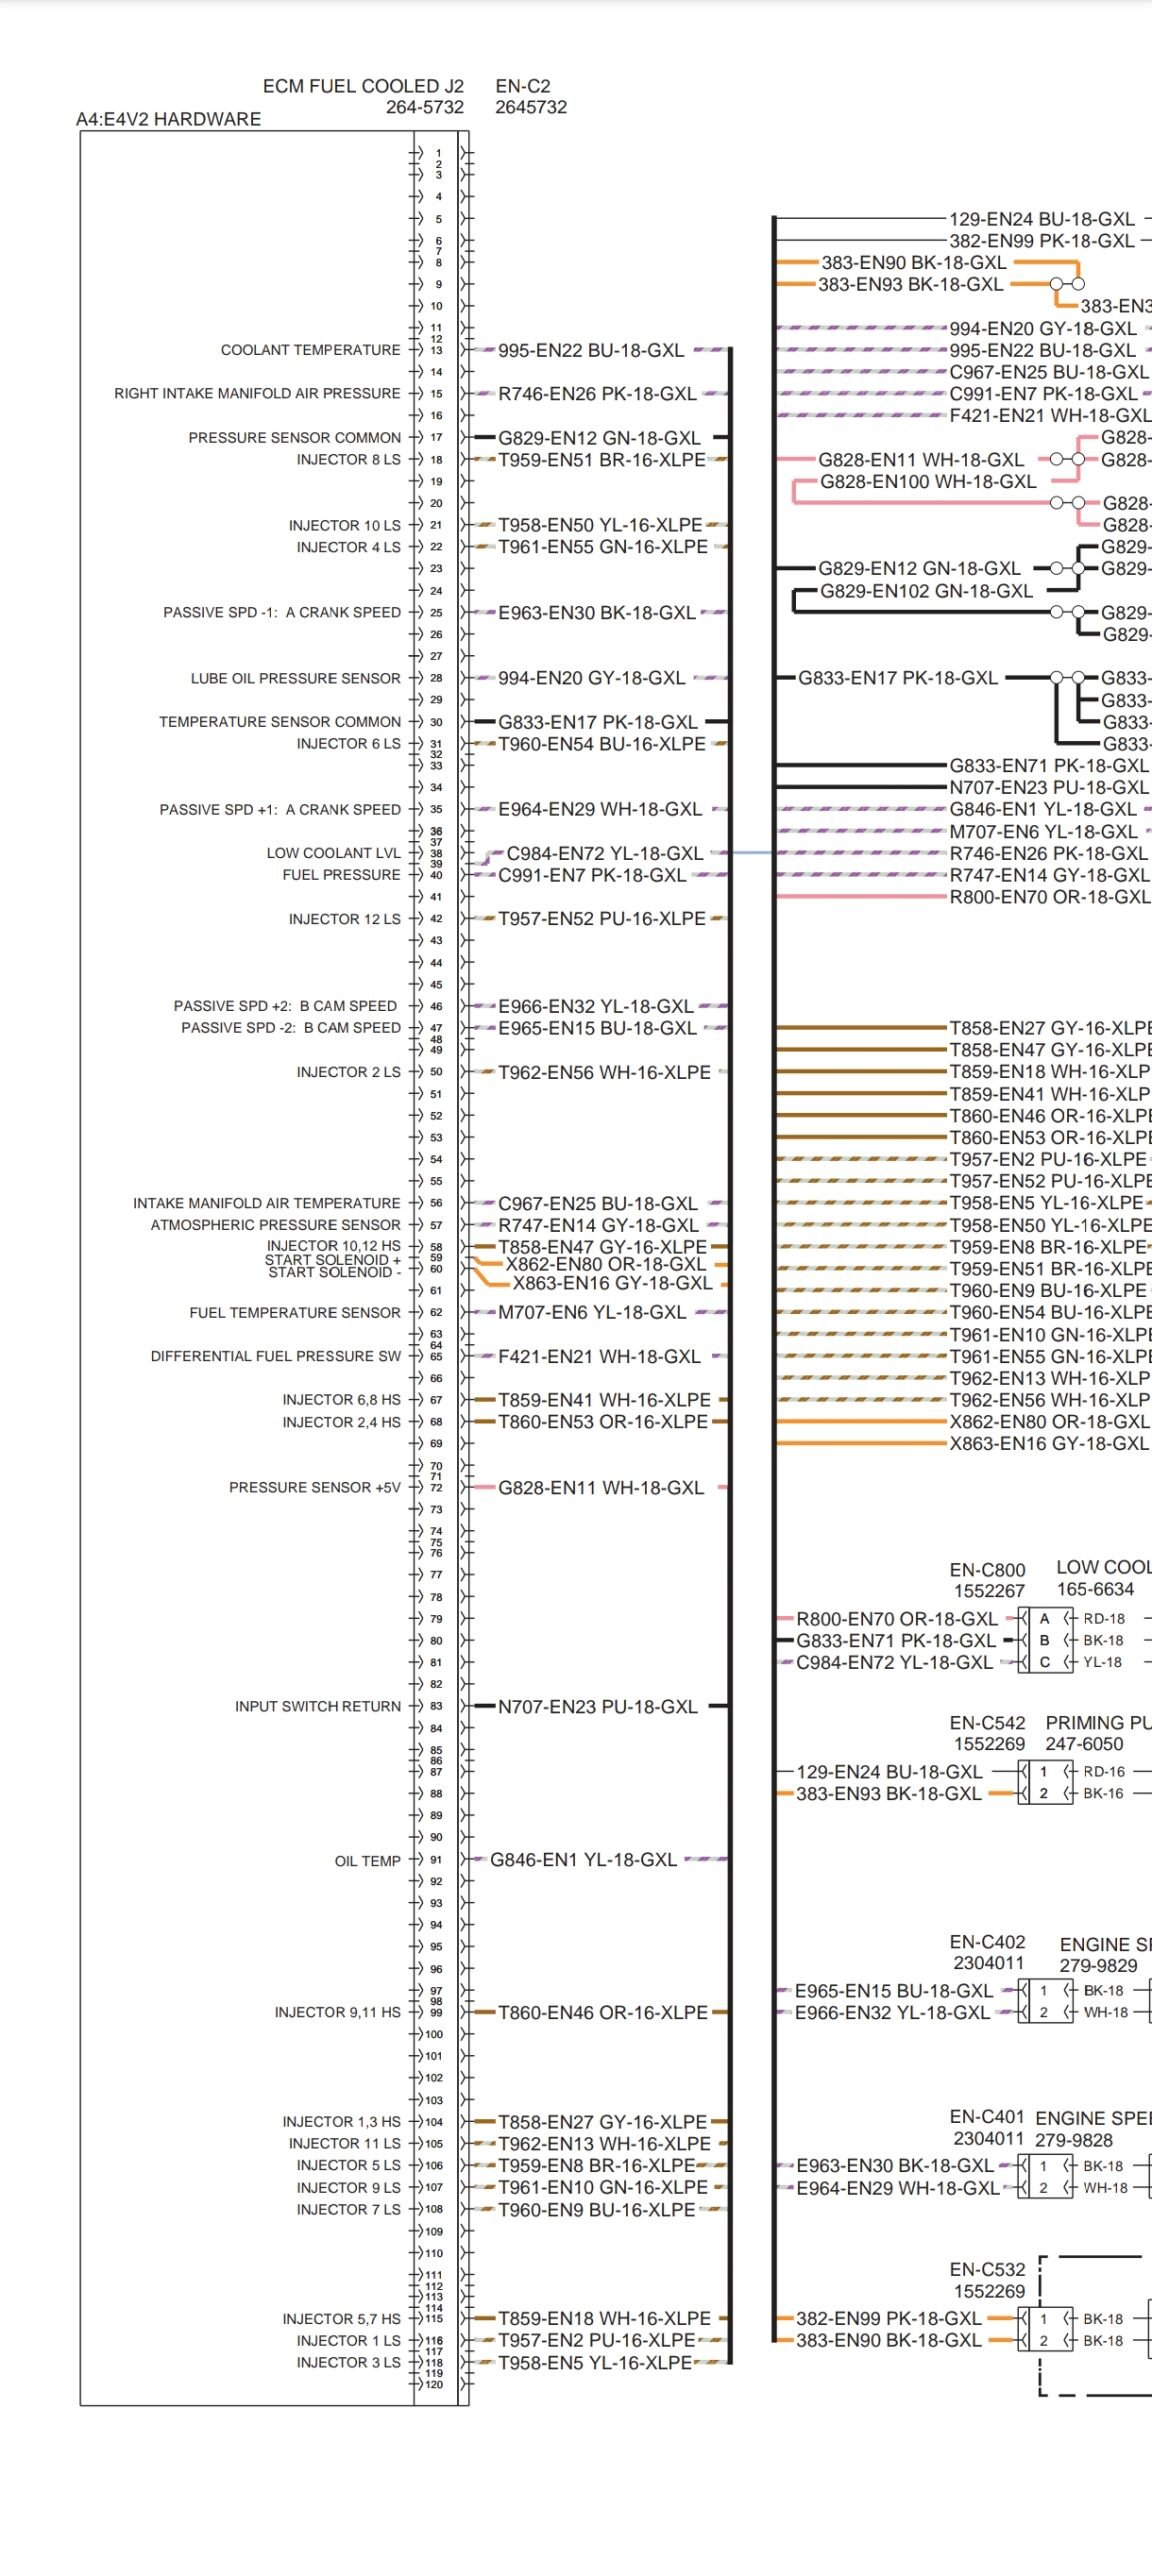Click the FUEL TEMPERATURE SENSOR label
The height and width of the screenshot is (2560, 1152).
point(295,1312)
